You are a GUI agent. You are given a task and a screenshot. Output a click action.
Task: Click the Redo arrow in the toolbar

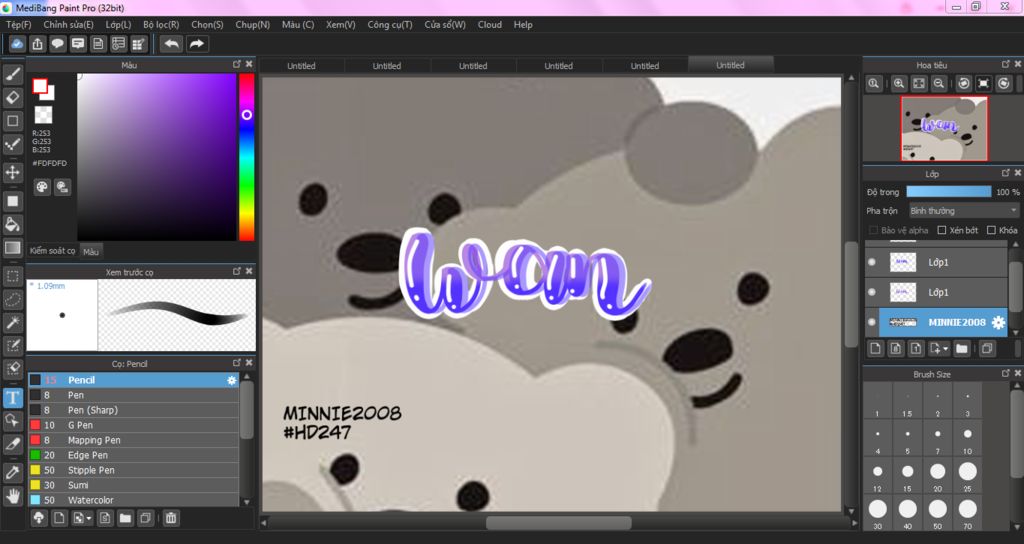pos(197,44)
